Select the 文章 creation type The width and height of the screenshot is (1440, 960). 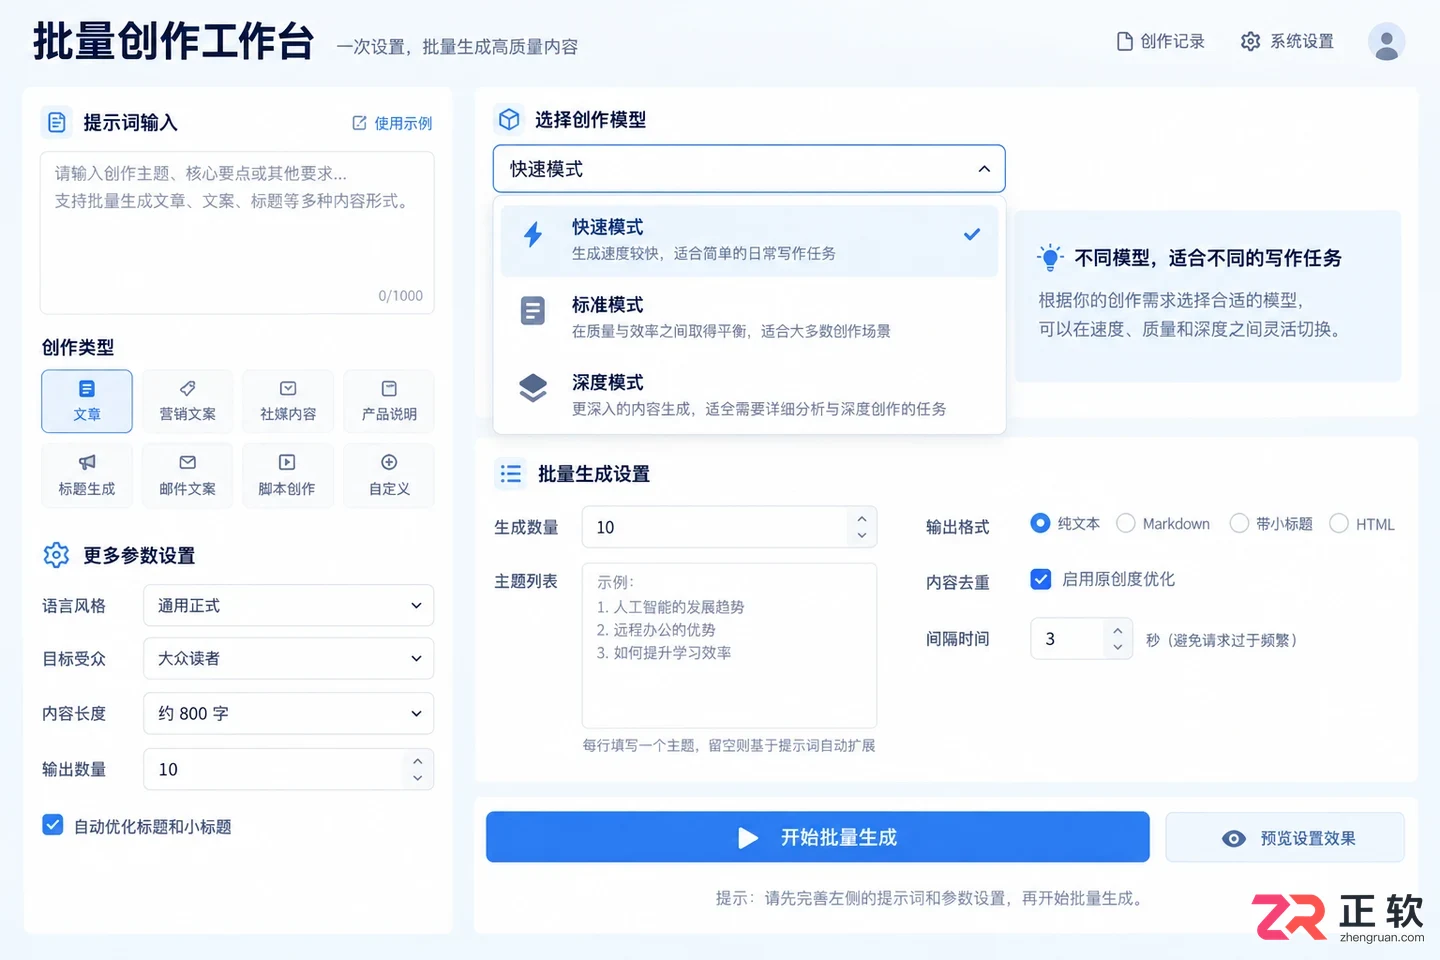(x=87, y=401)
